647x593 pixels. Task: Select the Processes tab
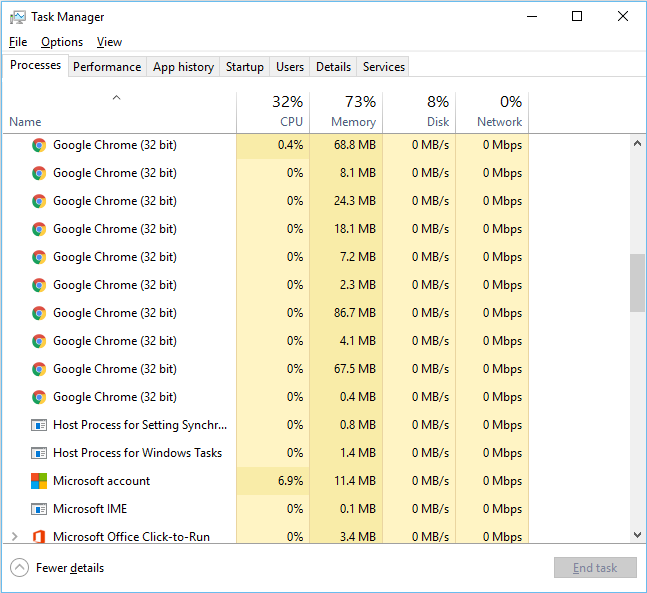click(35, 65)
